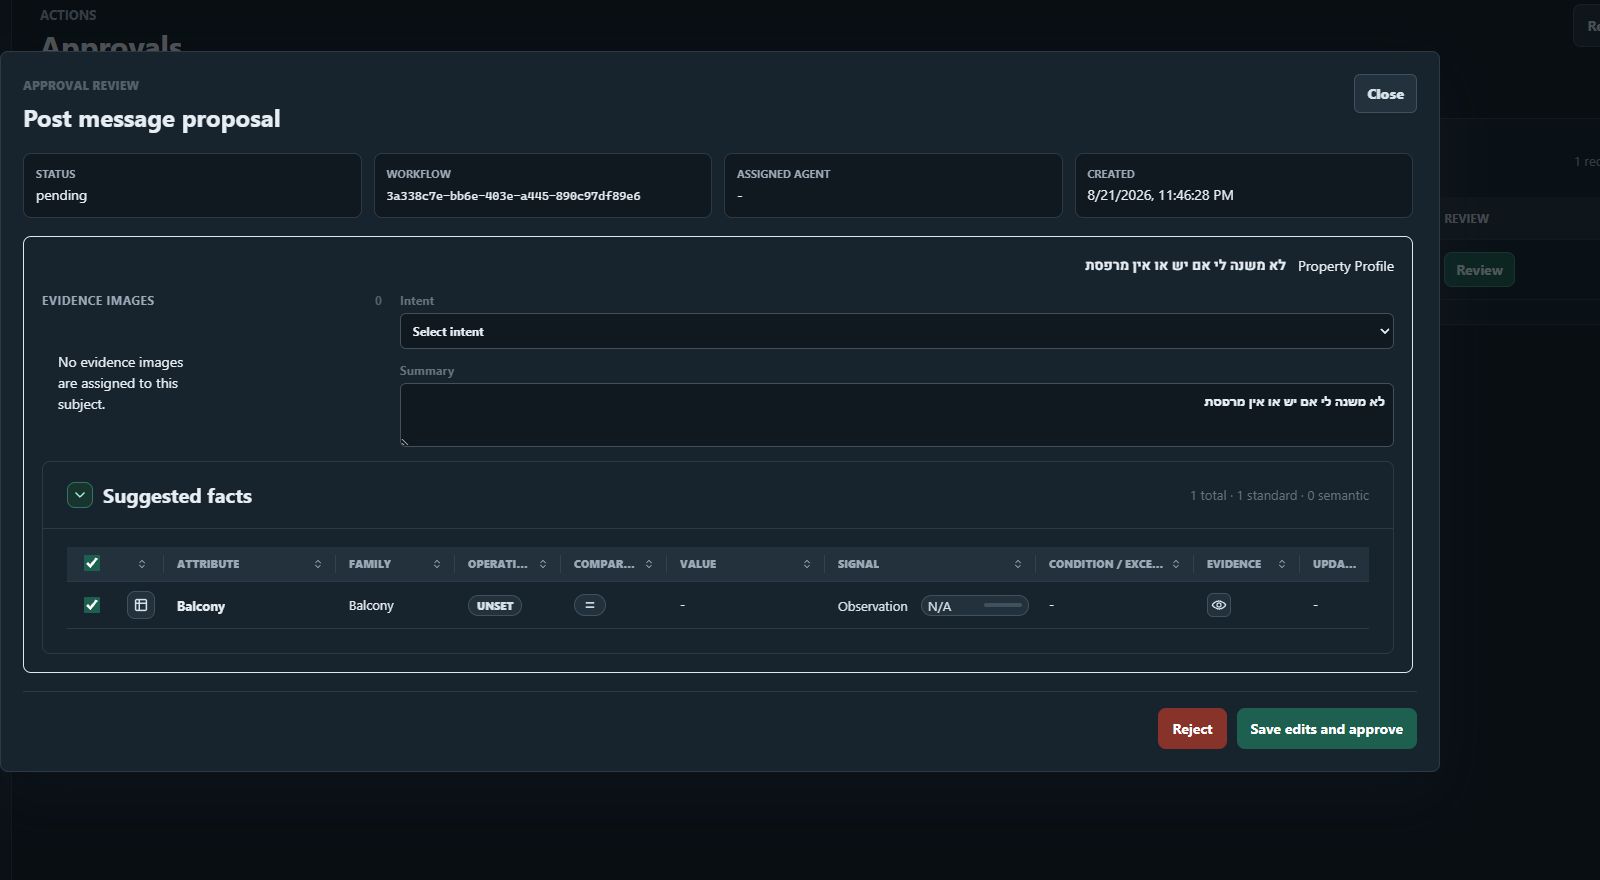
Task: Click the equals comparator pill
Action: [x=590, y=605]
